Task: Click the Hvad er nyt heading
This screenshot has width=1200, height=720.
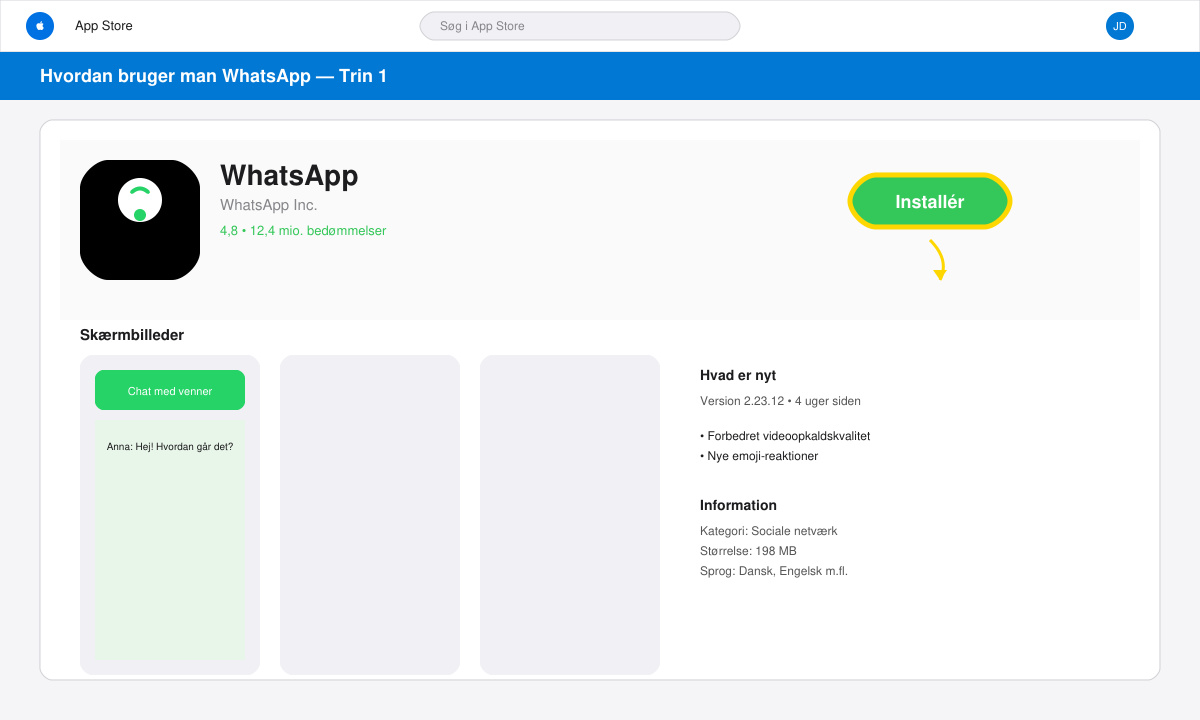Action: point(738,376)
